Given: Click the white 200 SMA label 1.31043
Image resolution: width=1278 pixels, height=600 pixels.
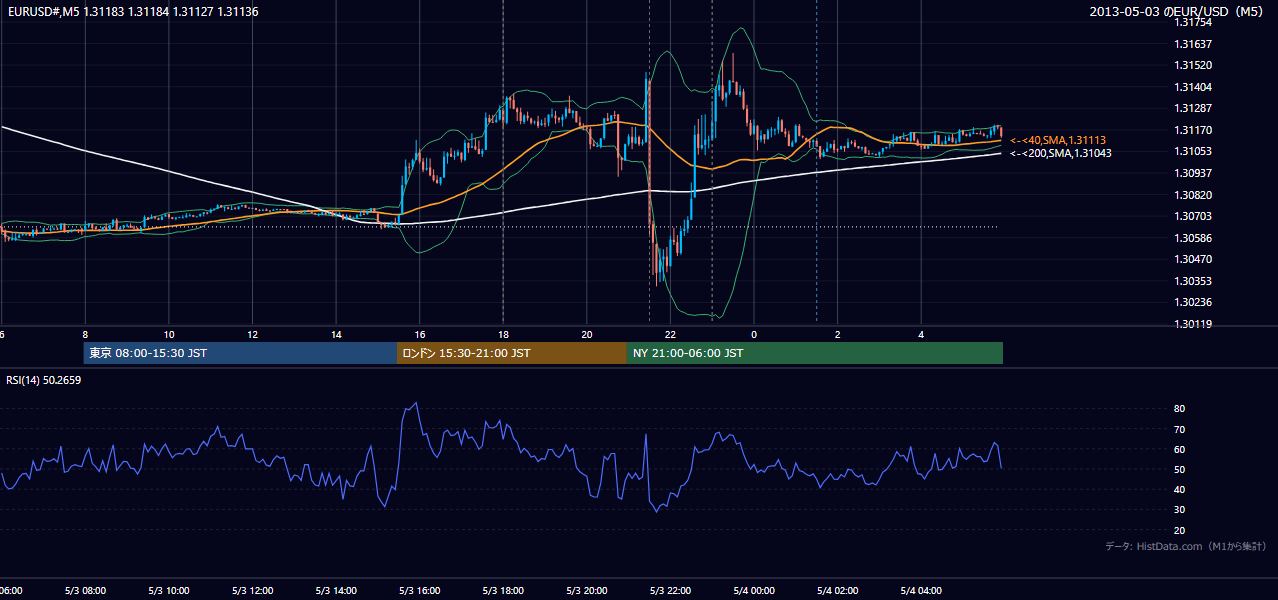Looking at the screenshot, I should [x=1061, y=153].
